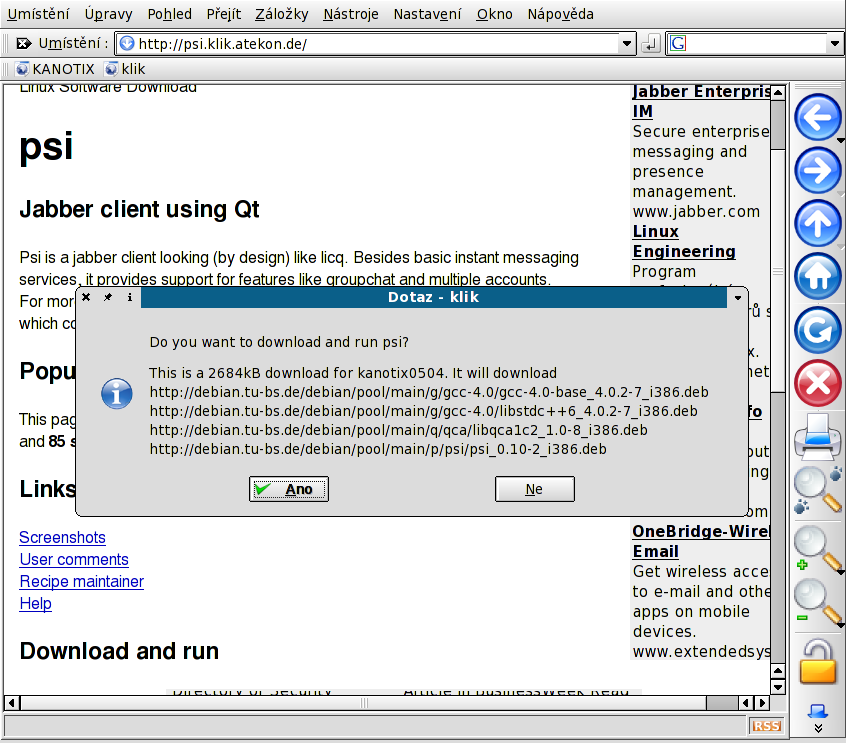This screenshot has height=743, width=846.
Task: Click the padlock security icon
Action: 817,662
